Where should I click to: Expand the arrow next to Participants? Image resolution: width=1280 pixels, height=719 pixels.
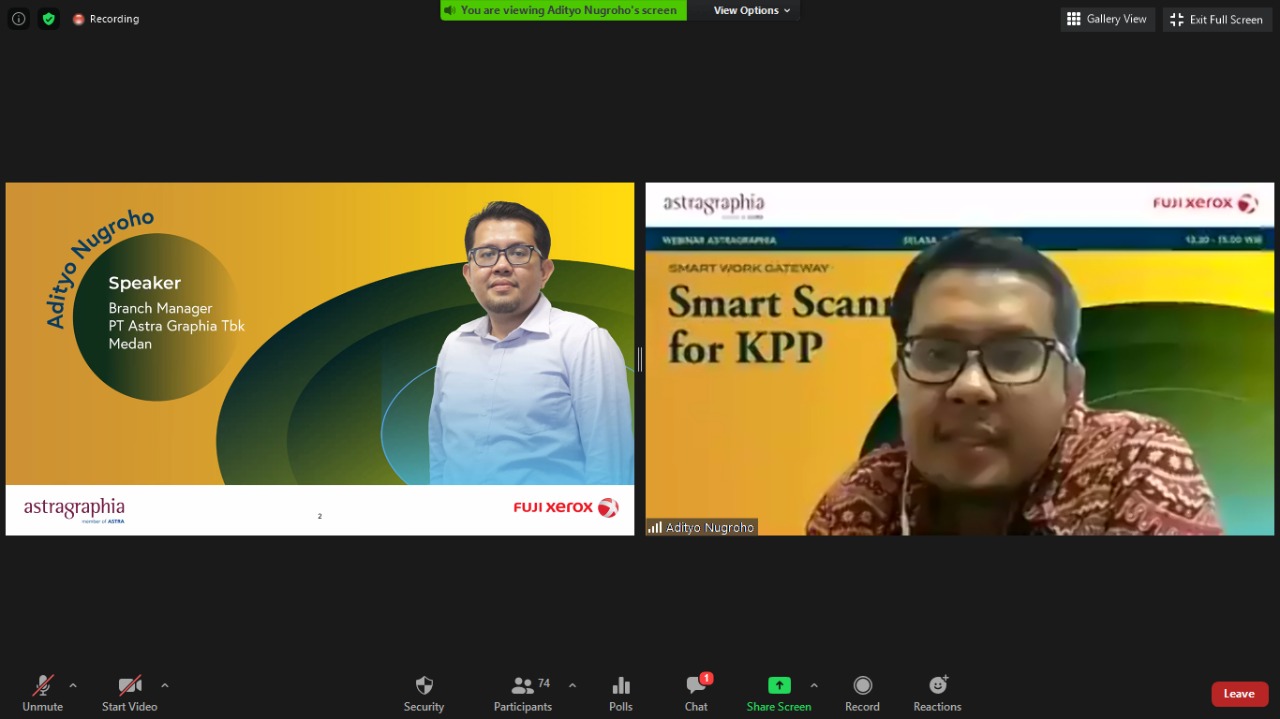[x=572, y=686]
